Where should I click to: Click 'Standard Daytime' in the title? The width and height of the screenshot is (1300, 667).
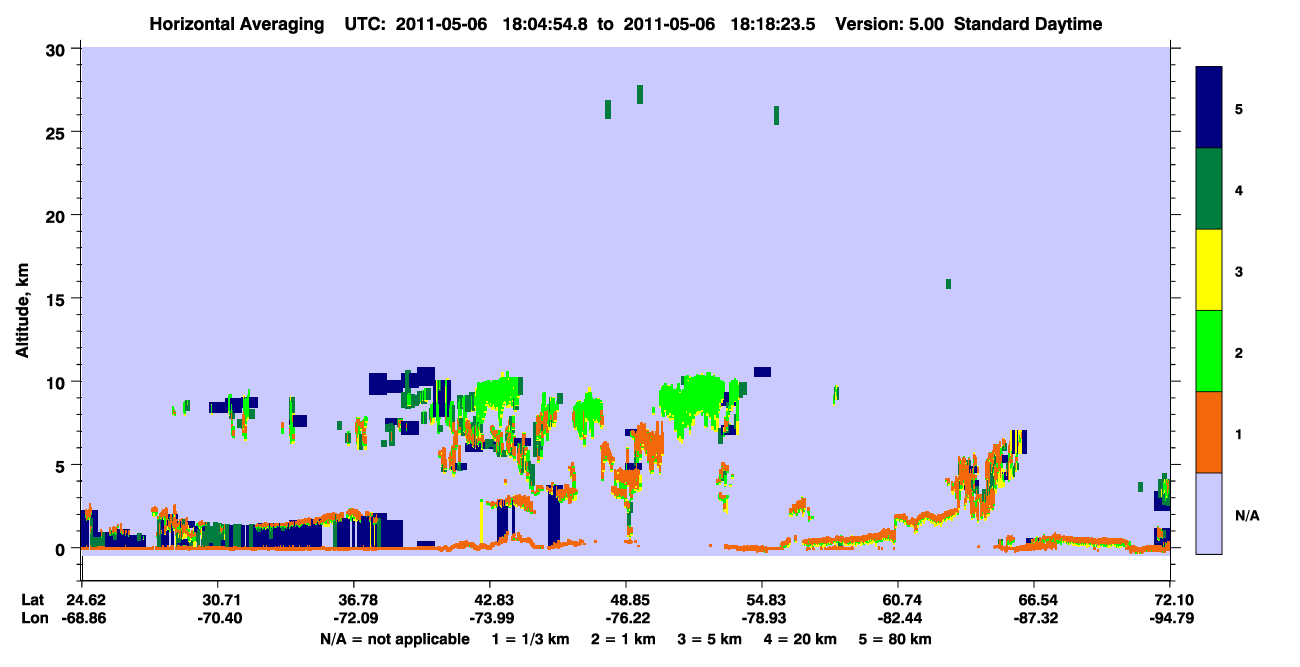(1029, 24)
